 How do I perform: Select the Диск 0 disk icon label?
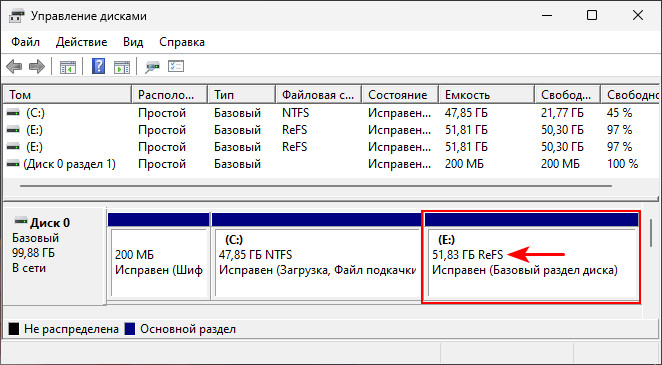click(x=42, y=222)
